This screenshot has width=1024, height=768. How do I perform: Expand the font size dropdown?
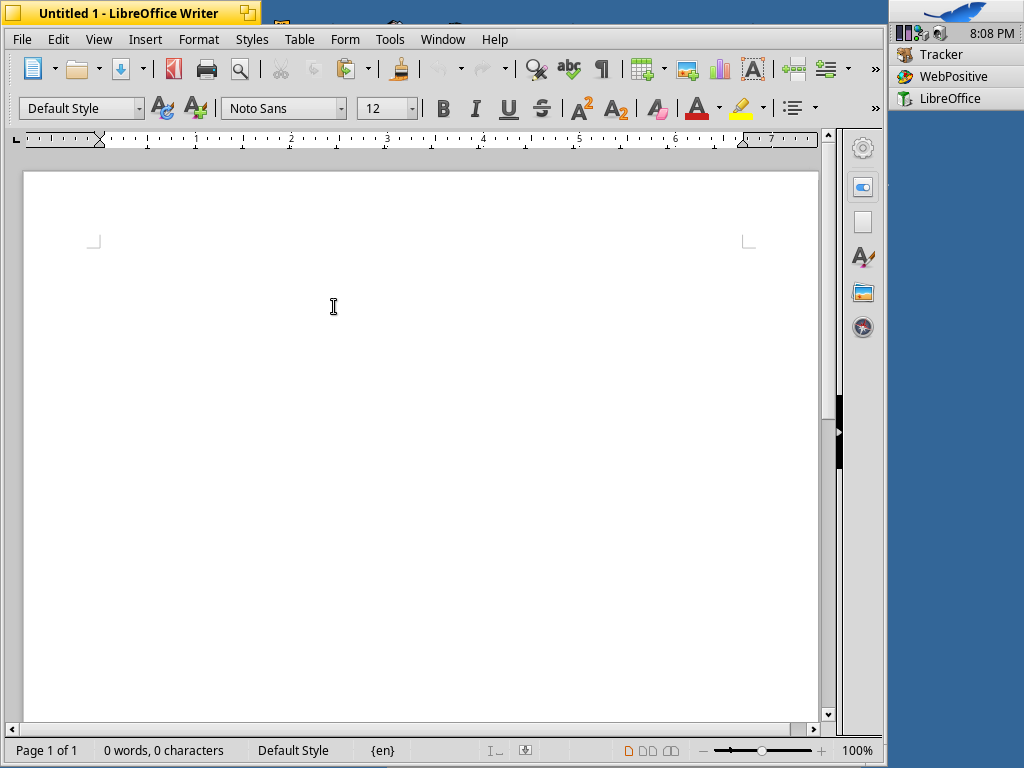(x=410, y=107)
